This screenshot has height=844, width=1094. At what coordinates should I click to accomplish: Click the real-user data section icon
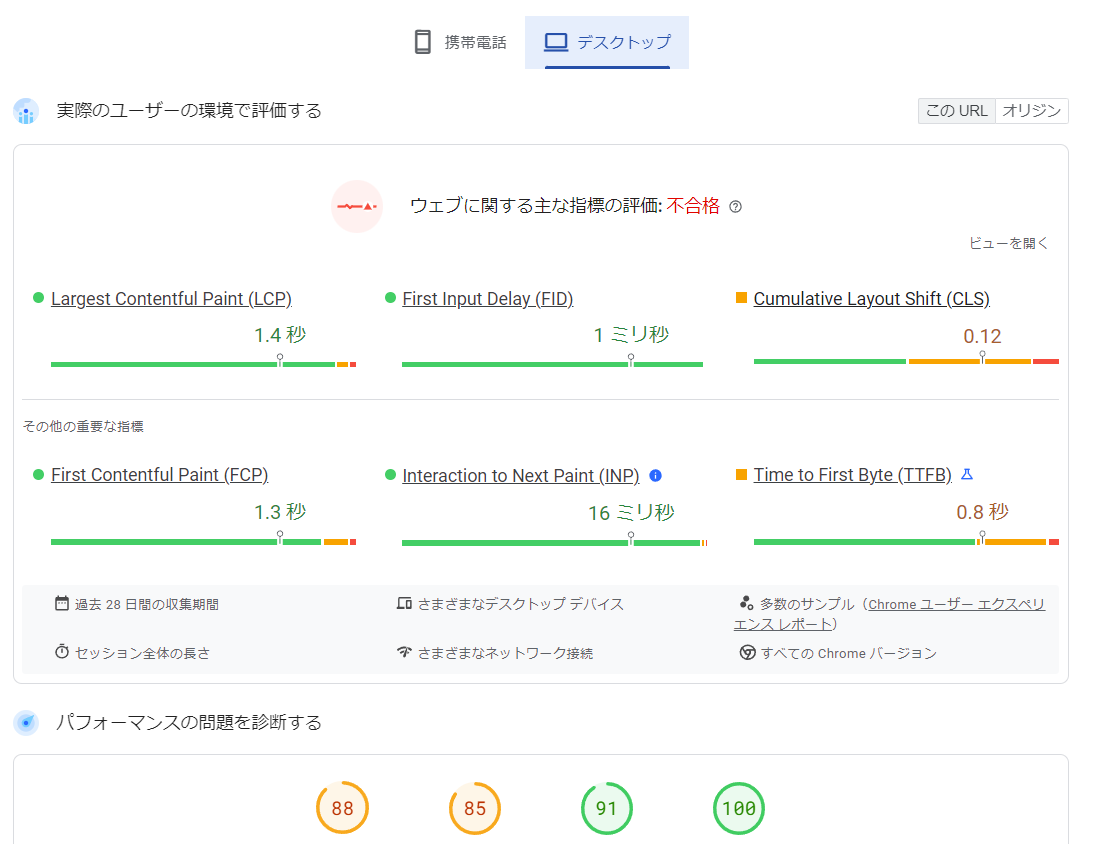click(x=26, y=111)
